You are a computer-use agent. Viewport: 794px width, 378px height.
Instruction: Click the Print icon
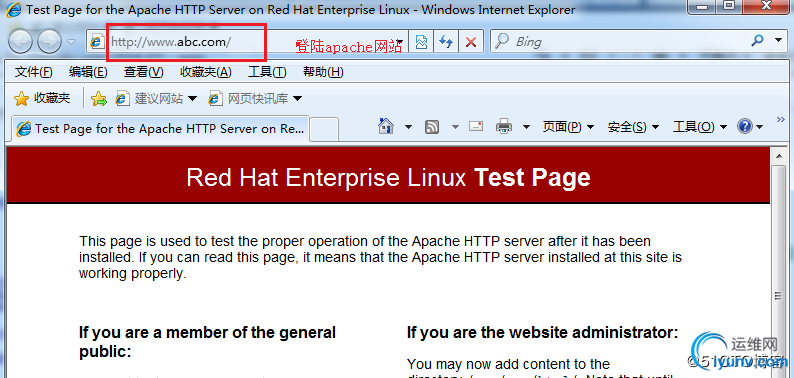click(503, 126)
